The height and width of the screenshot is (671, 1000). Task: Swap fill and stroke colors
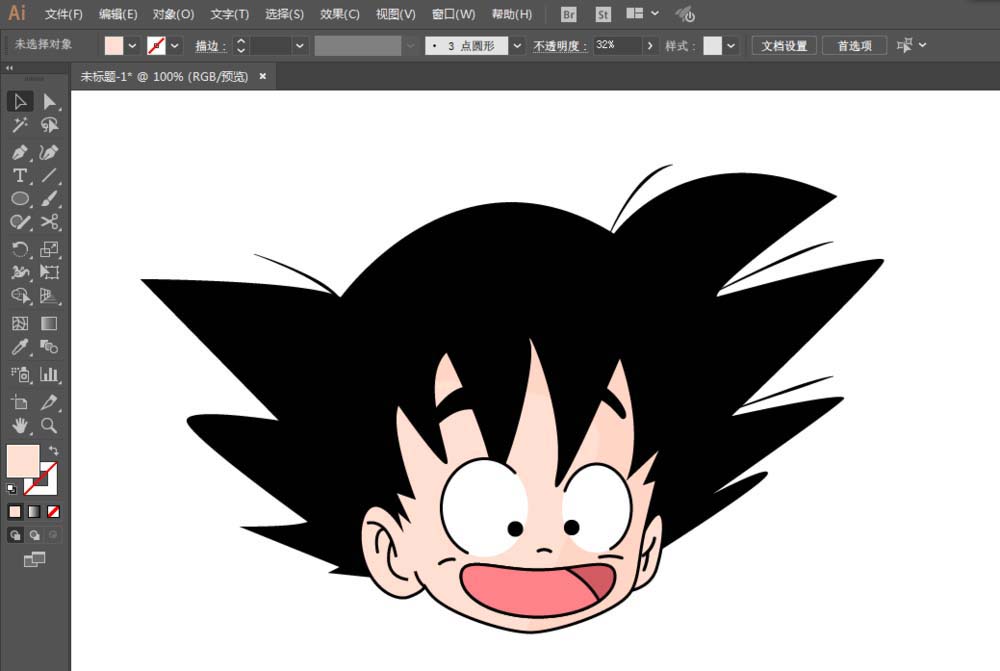click(54, 450)
